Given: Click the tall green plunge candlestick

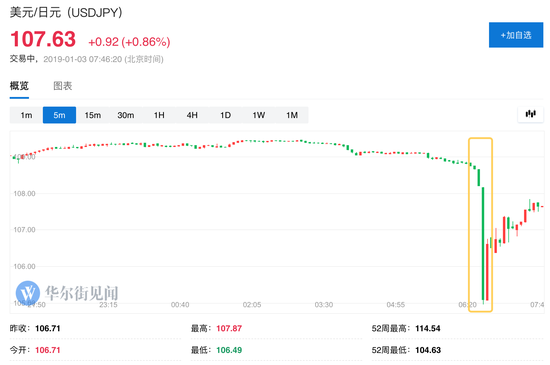Looking at the screenshot, I should click(x=483, y=243).
